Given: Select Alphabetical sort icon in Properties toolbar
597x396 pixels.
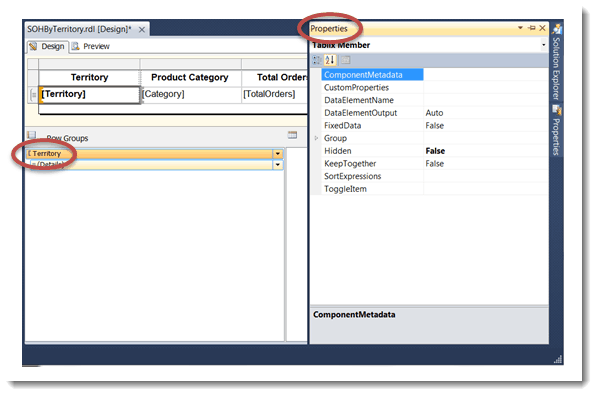Looking at the screenshot, I should click(x=330, y=60).
